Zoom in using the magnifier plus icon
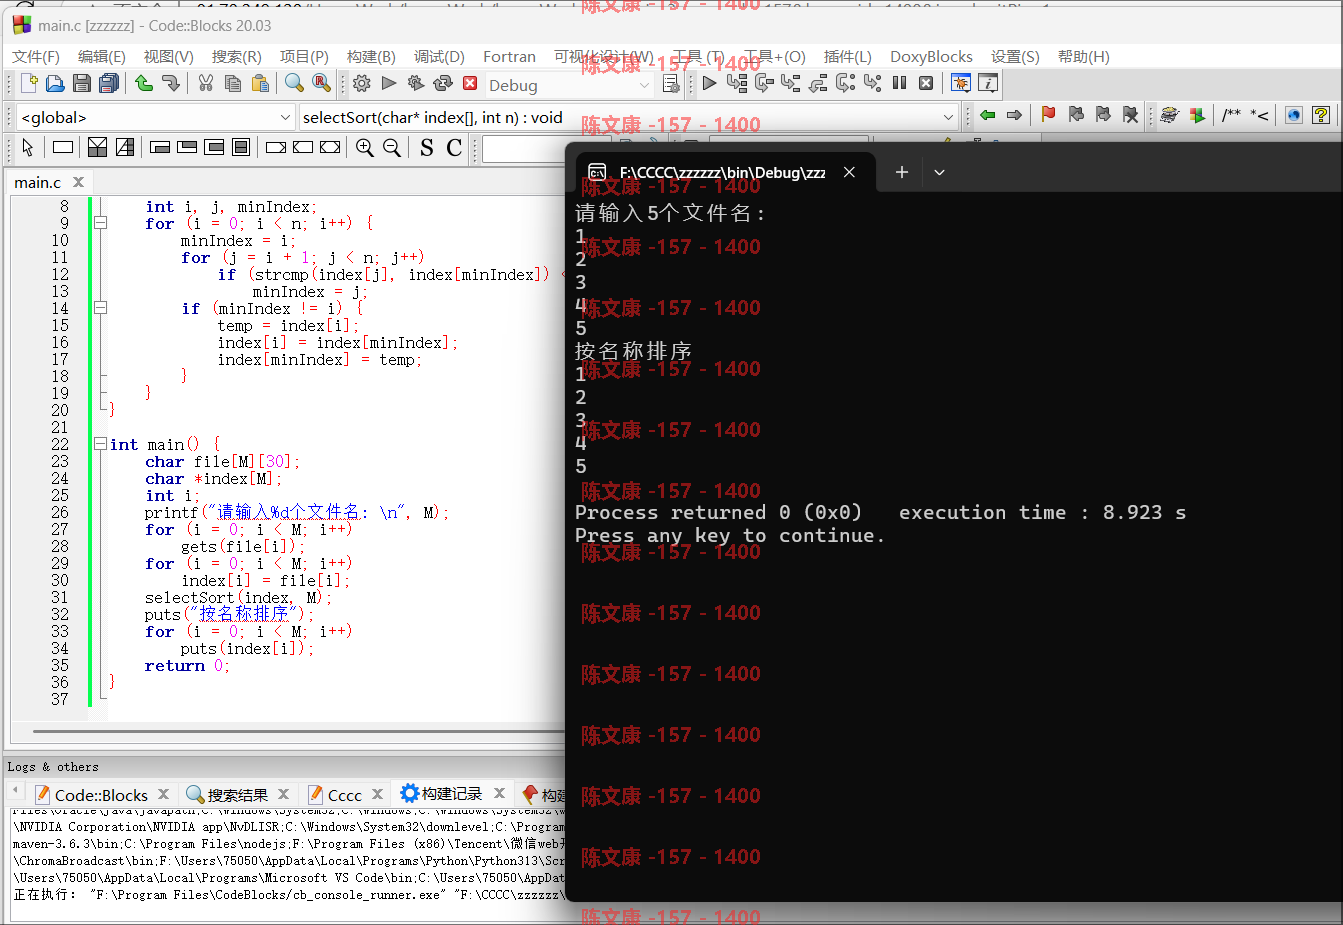Viewport: 1343px width, 925px height. 365,148
